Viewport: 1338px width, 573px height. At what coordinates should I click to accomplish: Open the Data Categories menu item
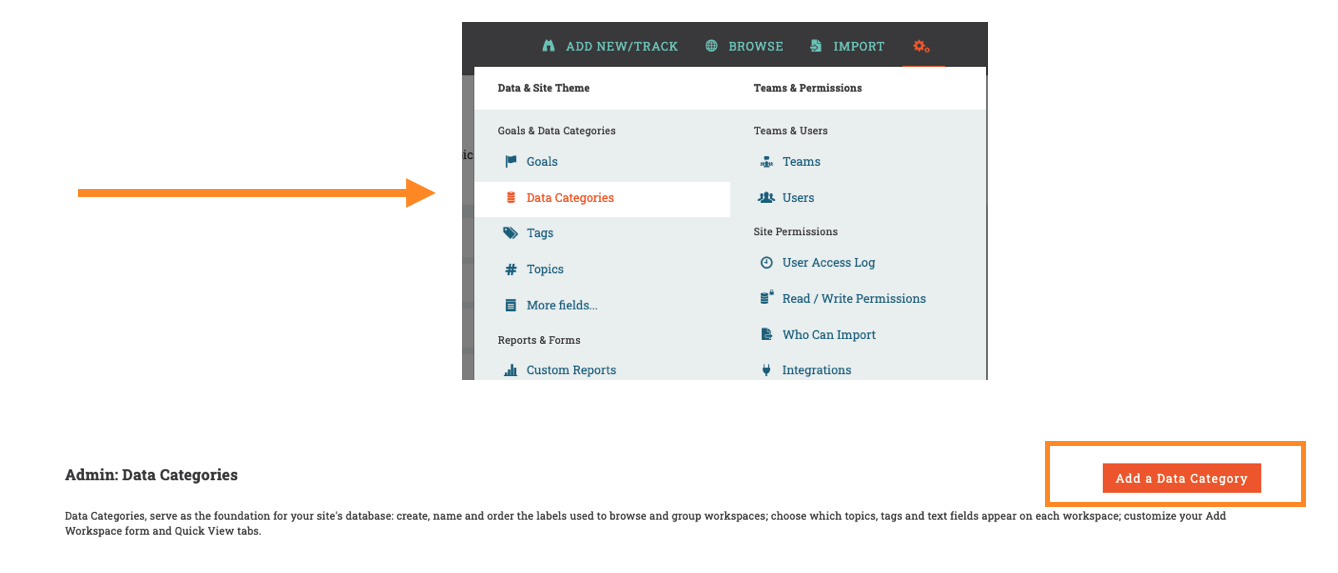click(570, 198)
